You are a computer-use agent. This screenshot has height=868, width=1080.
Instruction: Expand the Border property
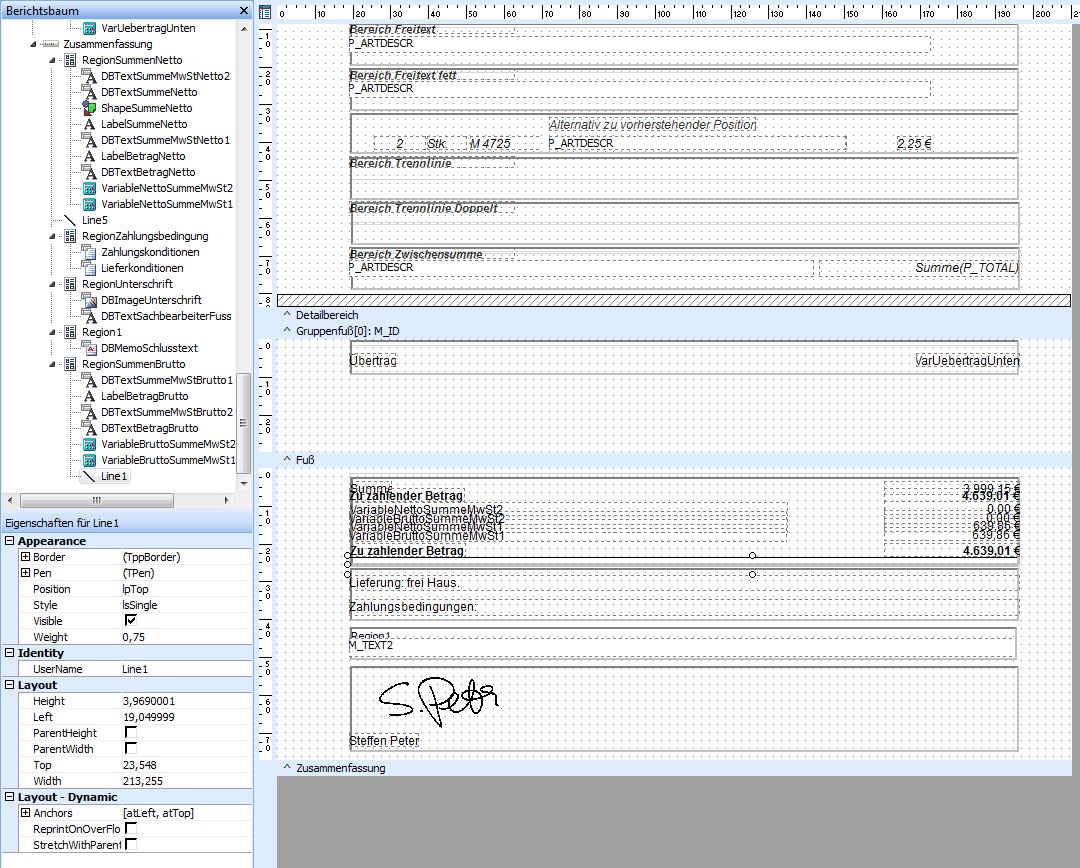click(25, 557)
